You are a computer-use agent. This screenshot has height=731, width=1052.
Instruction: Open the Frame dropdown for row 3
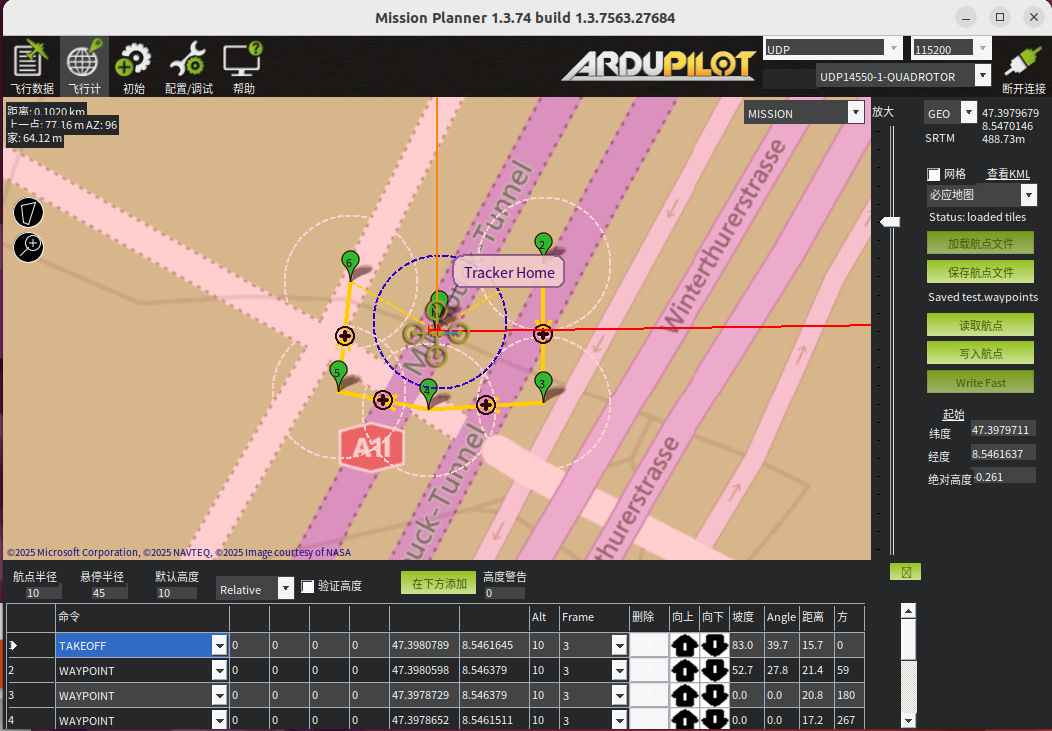[619, 695]
